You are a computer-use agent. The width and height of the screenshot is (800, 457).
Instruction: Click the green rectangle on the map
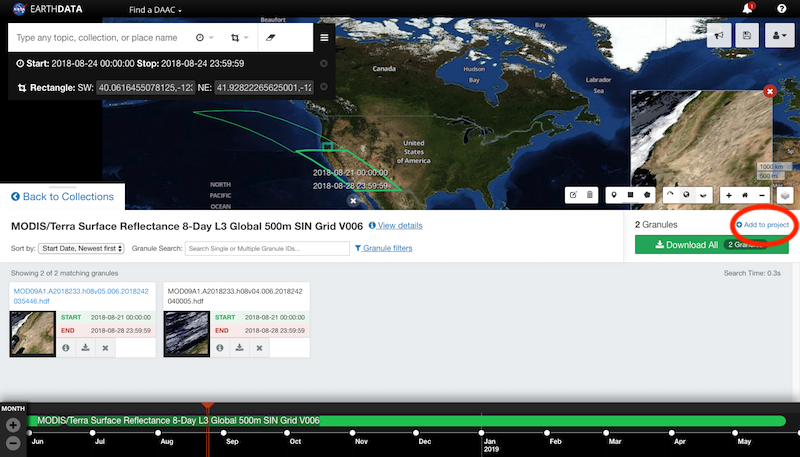coord(328,147)
